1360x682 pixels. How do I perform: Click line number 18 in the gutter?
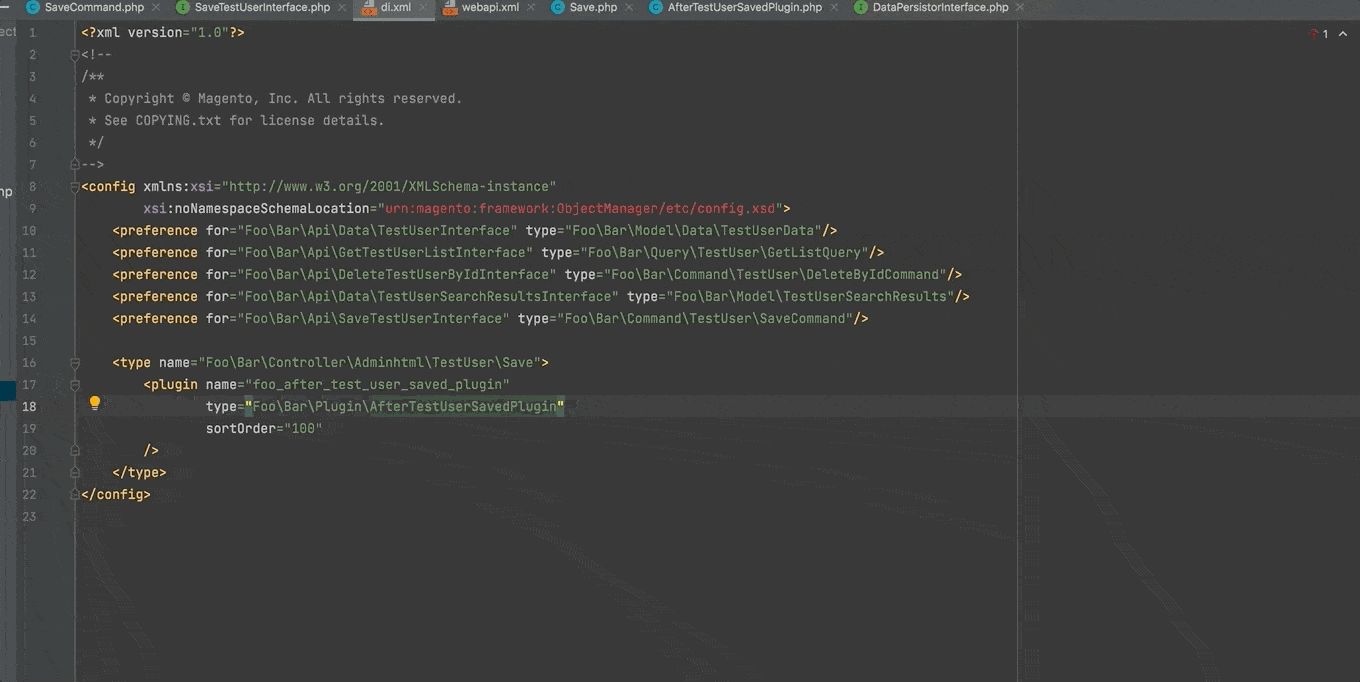click(30, 407)
